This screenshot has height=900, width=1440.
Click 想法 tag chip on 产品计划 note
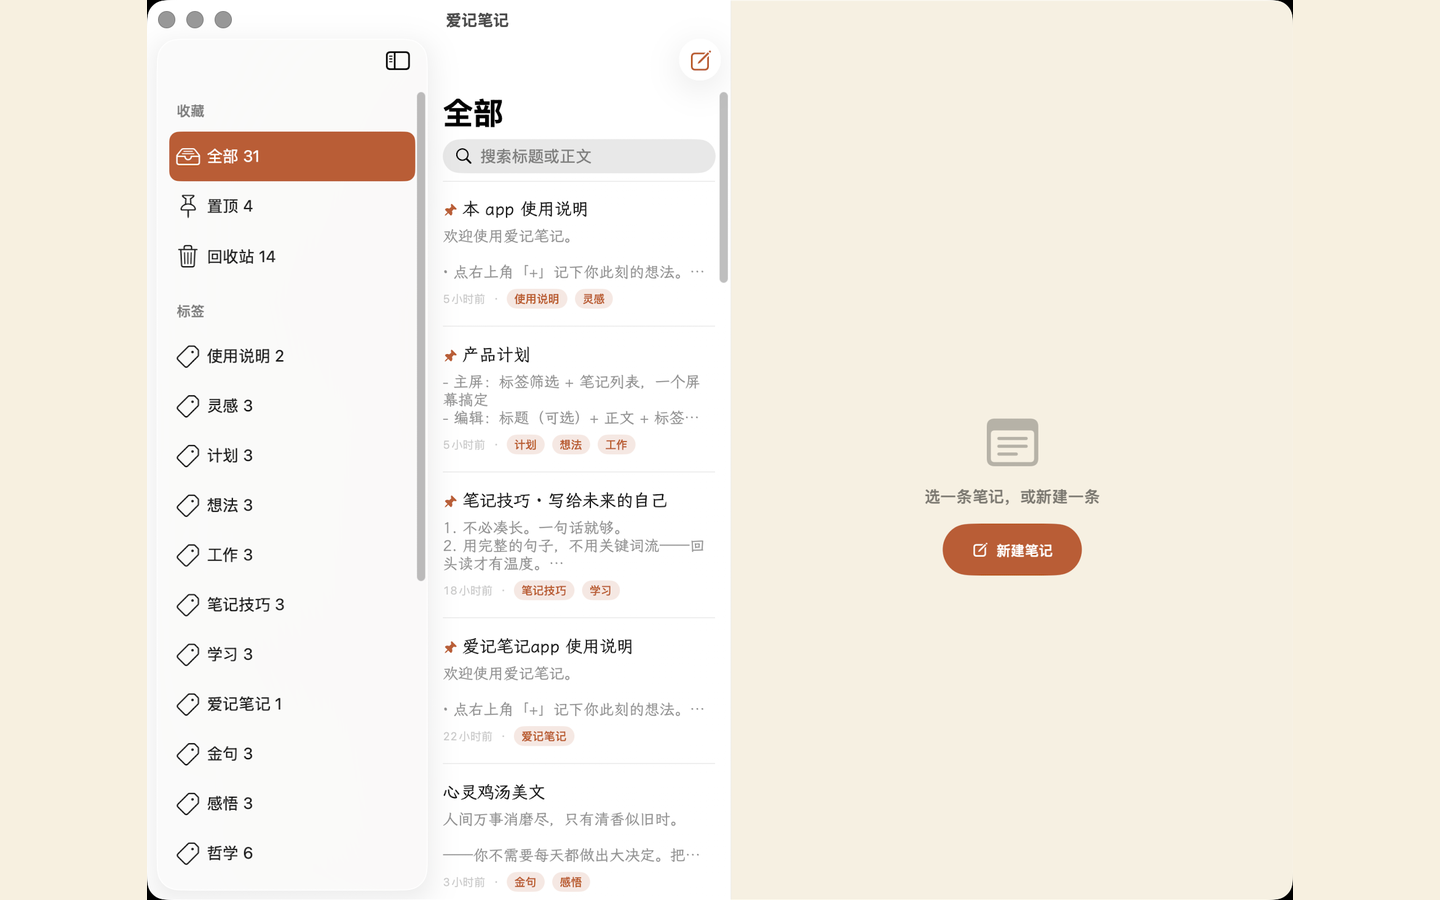(x=571, y=445)
